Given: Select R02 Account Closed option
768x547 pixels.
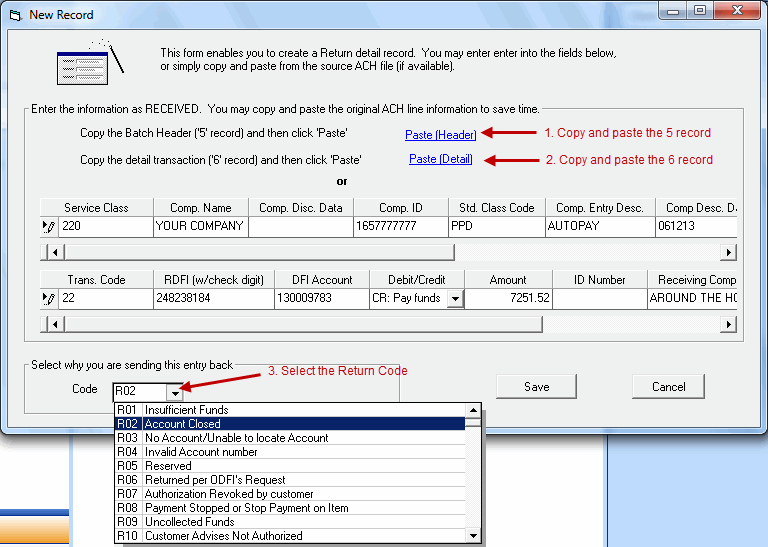Looking at the screenshot, I should point(290,424).
